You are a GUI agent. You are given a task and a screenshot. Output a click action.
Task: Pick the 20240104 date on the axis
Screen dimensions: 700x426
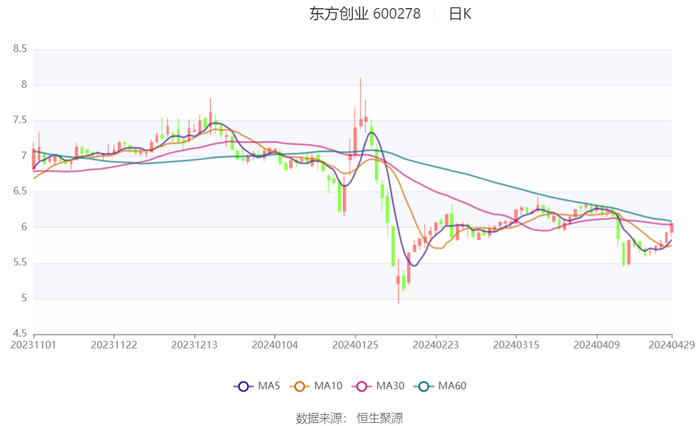(275, 344)
